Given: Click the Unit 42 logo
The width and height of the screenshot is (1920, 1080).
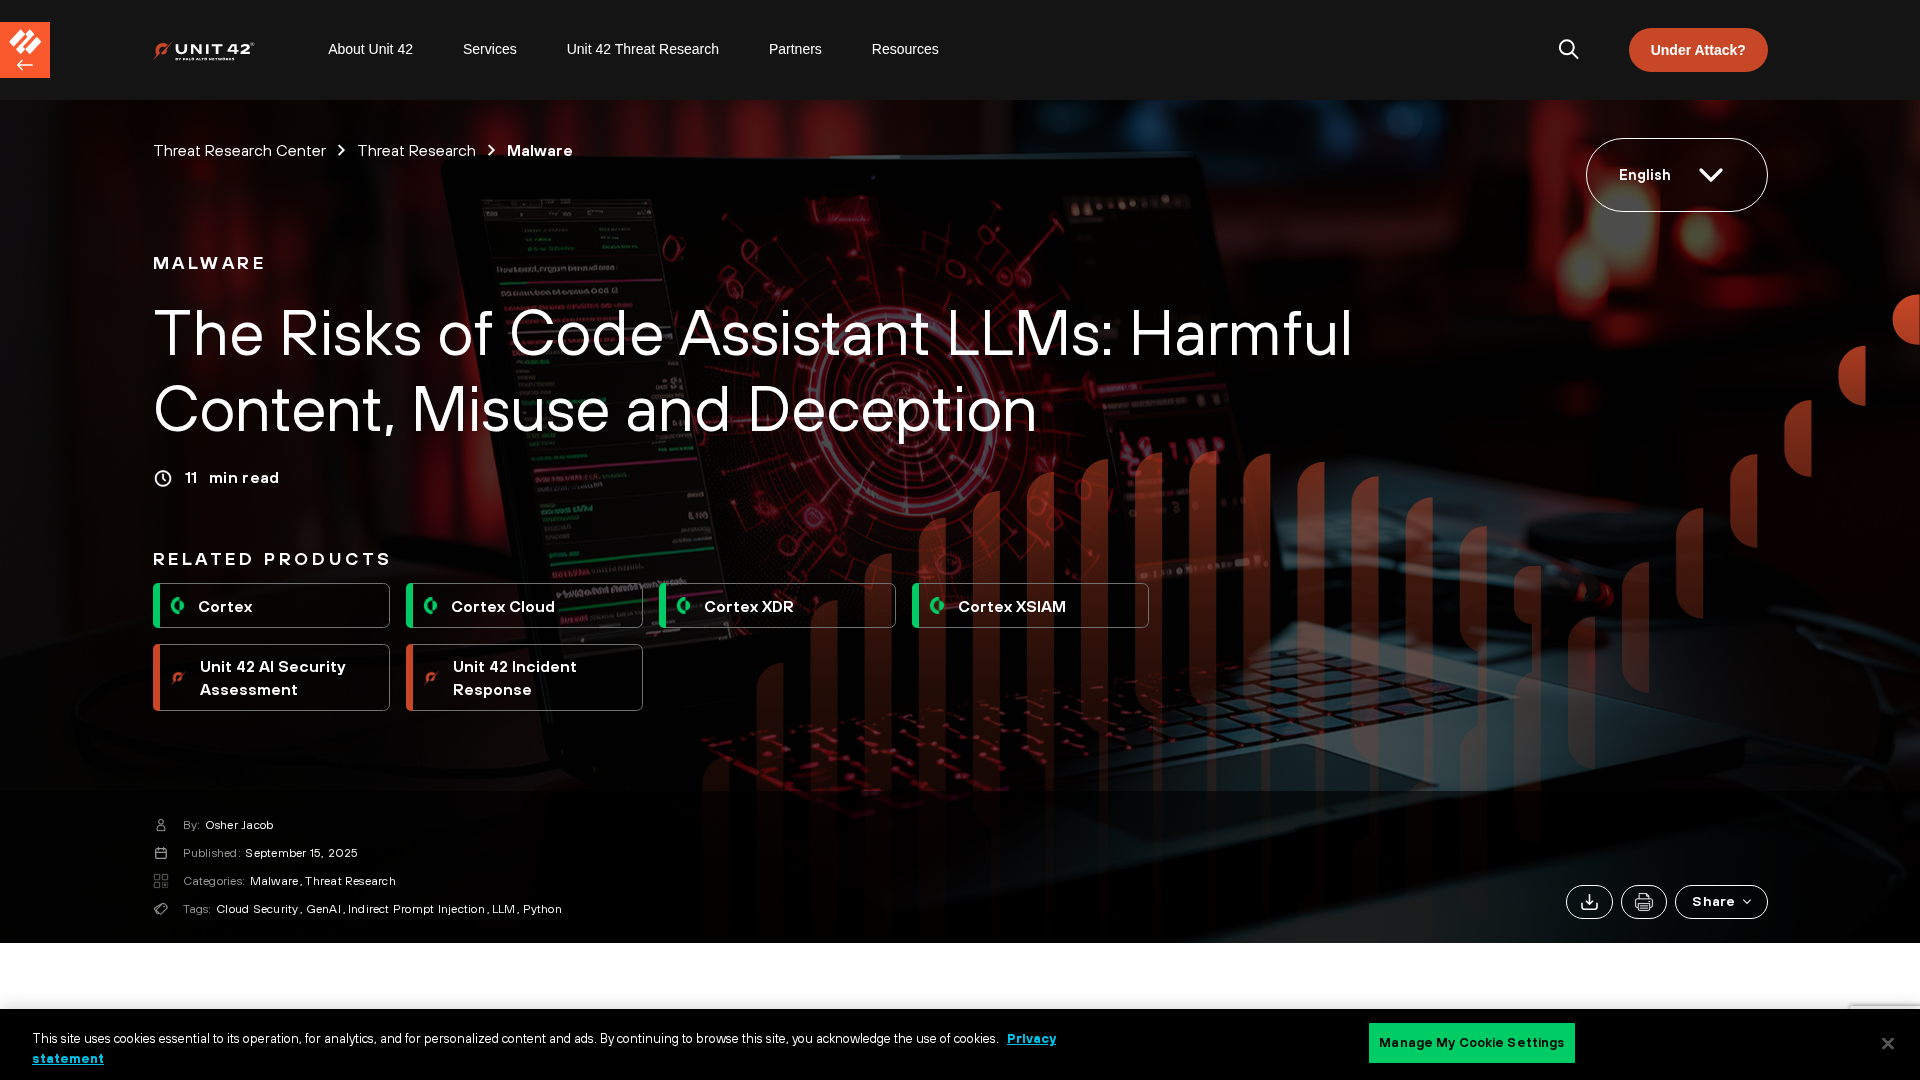Looking at the screenshot, I should point(204,50).
